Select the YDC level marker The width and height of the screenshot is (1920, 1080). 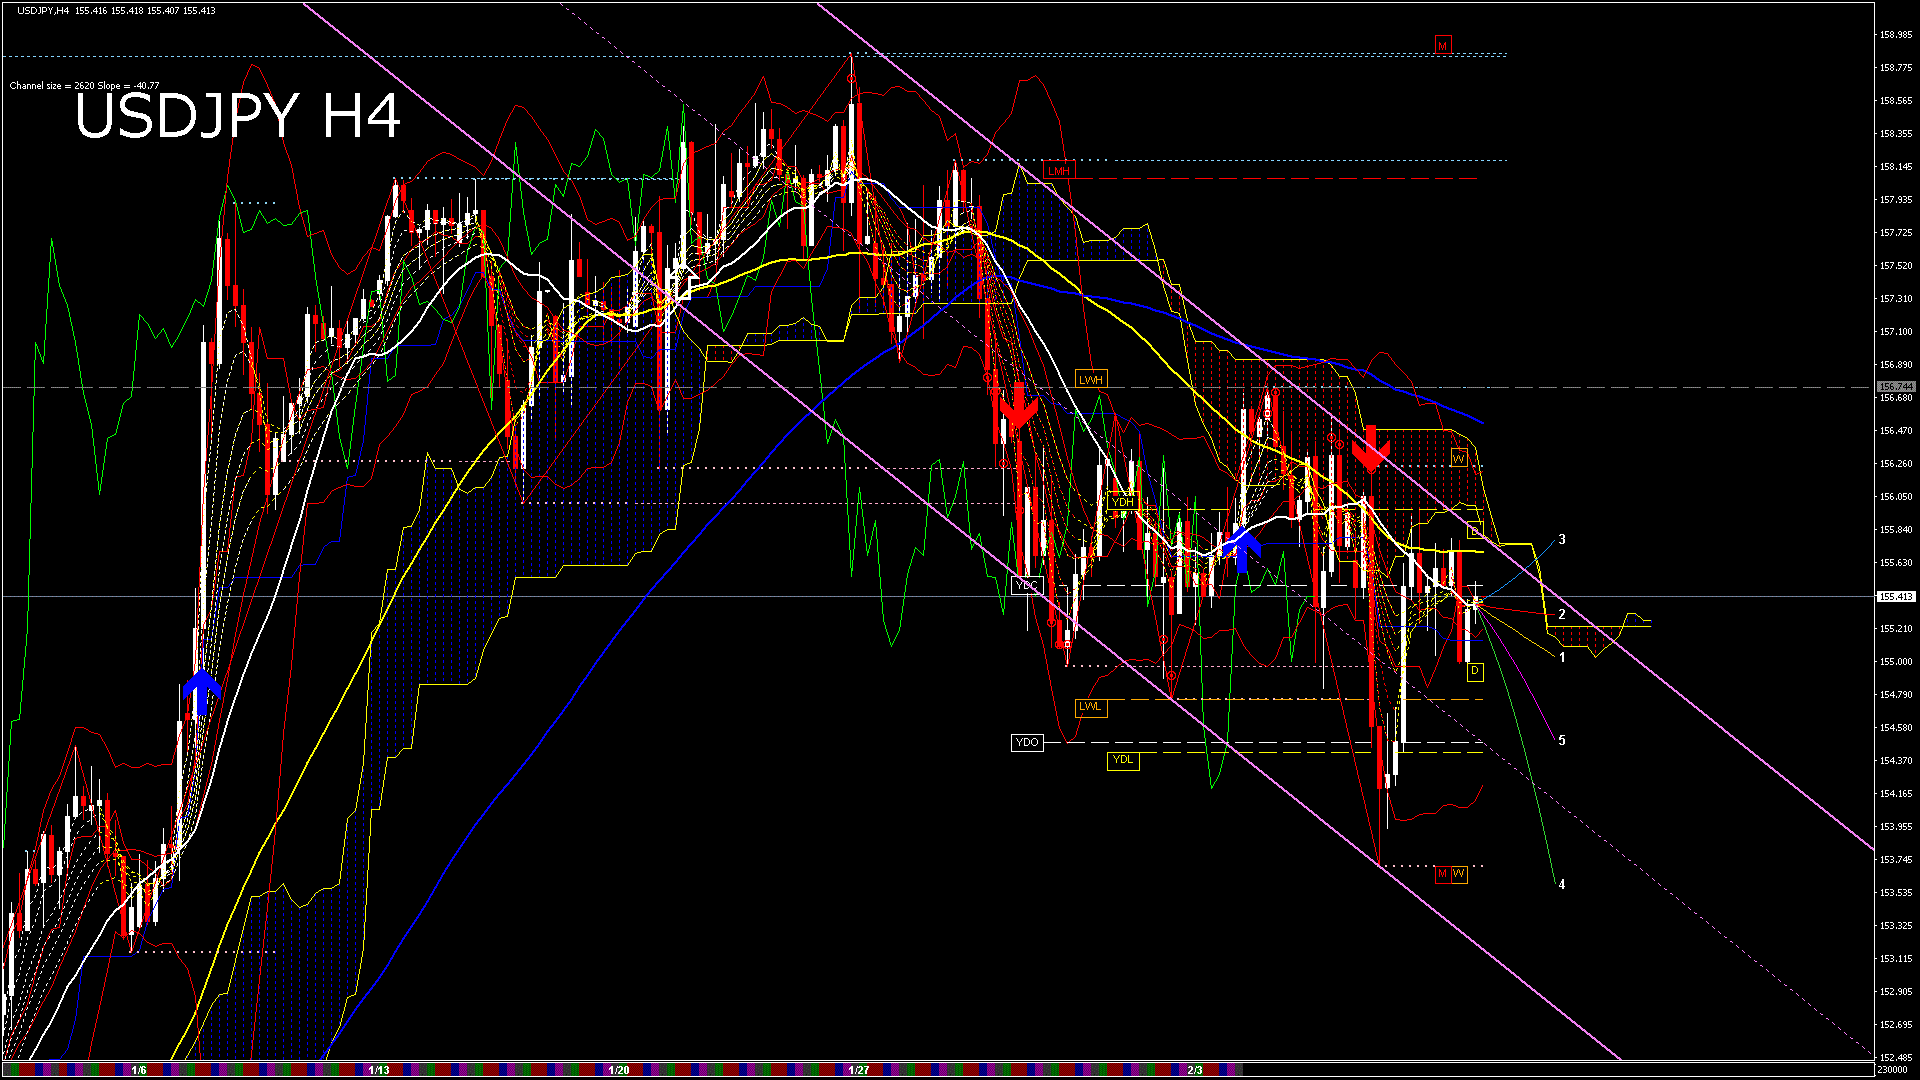pos(1026,585)
